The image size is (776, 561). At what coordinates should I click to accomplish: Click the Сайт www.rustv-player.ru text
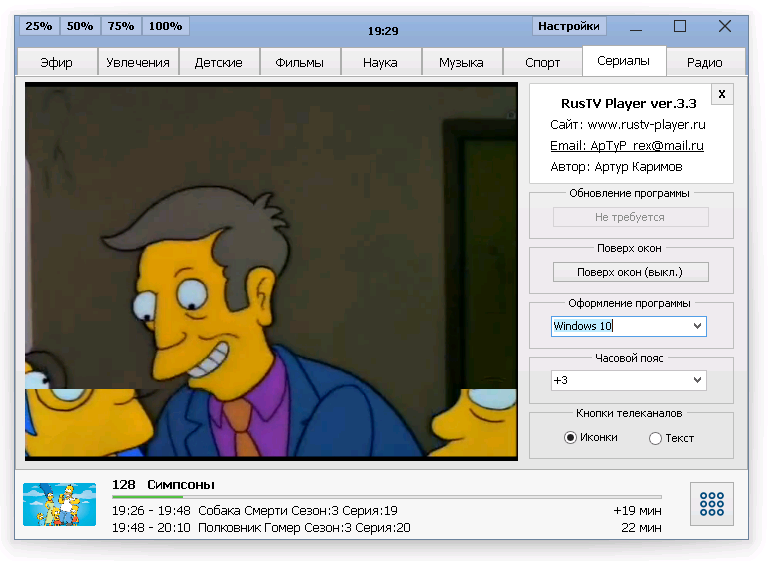coord(628,124)
